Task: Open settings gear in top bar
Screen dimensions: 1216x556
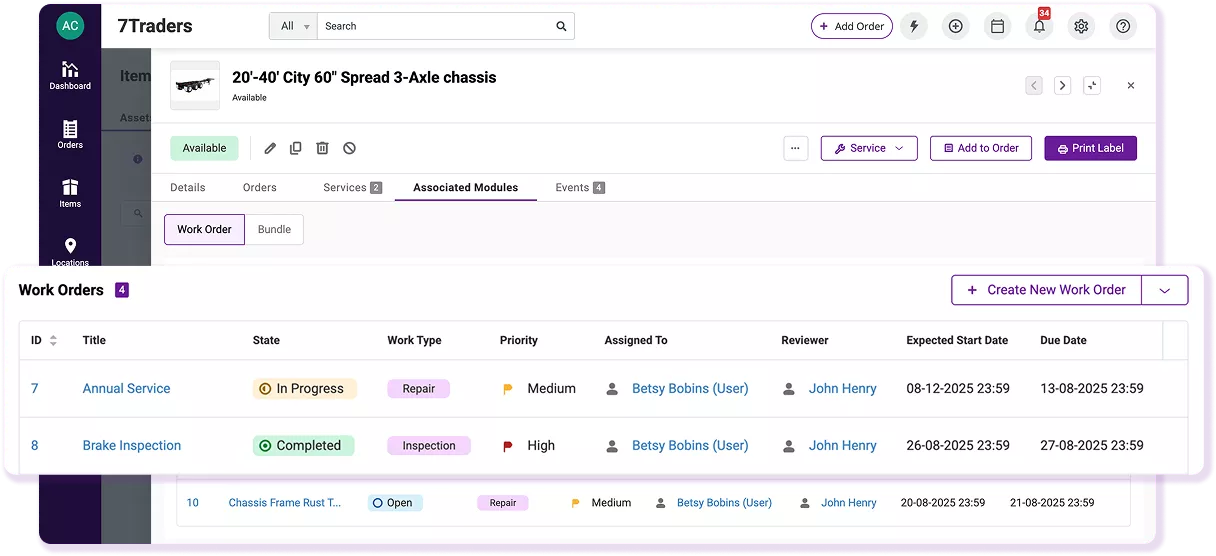Action: pyautogui.click(x=1081, y=27)
